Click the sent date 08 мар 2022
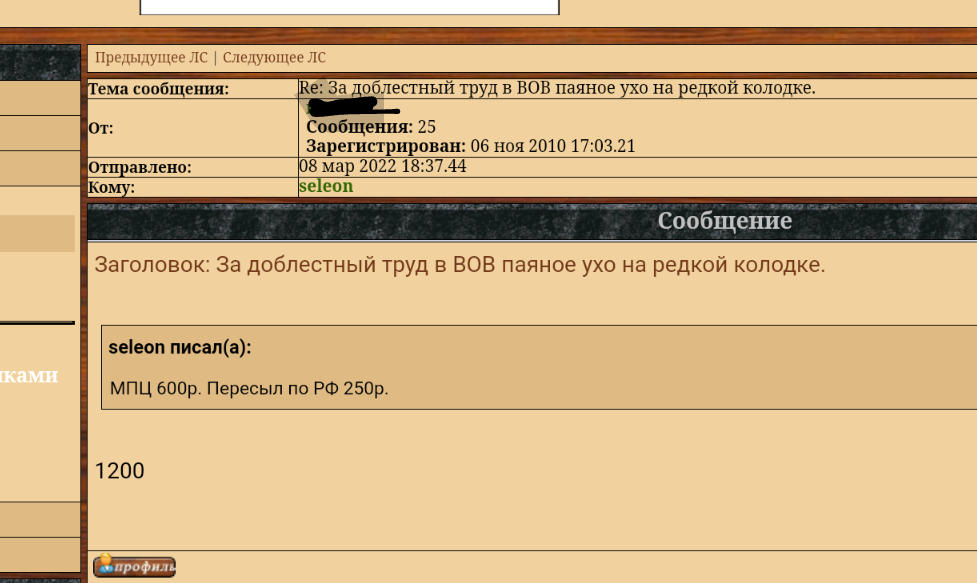 click(383, 166)
